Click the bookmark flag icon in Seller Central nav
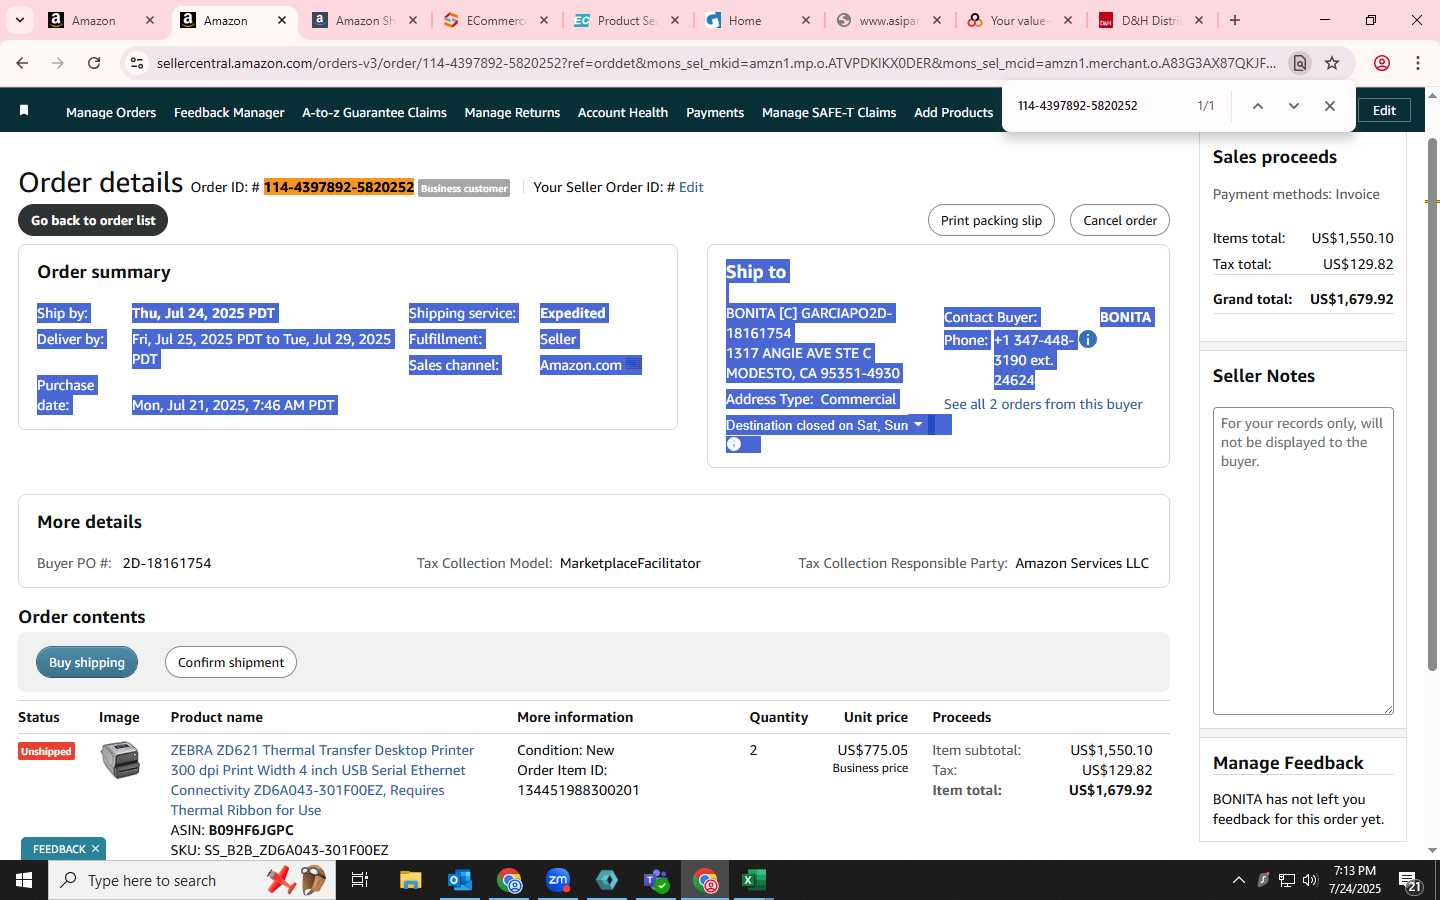This screenshot has height=900, width=1440. click(x=24, y=111)
